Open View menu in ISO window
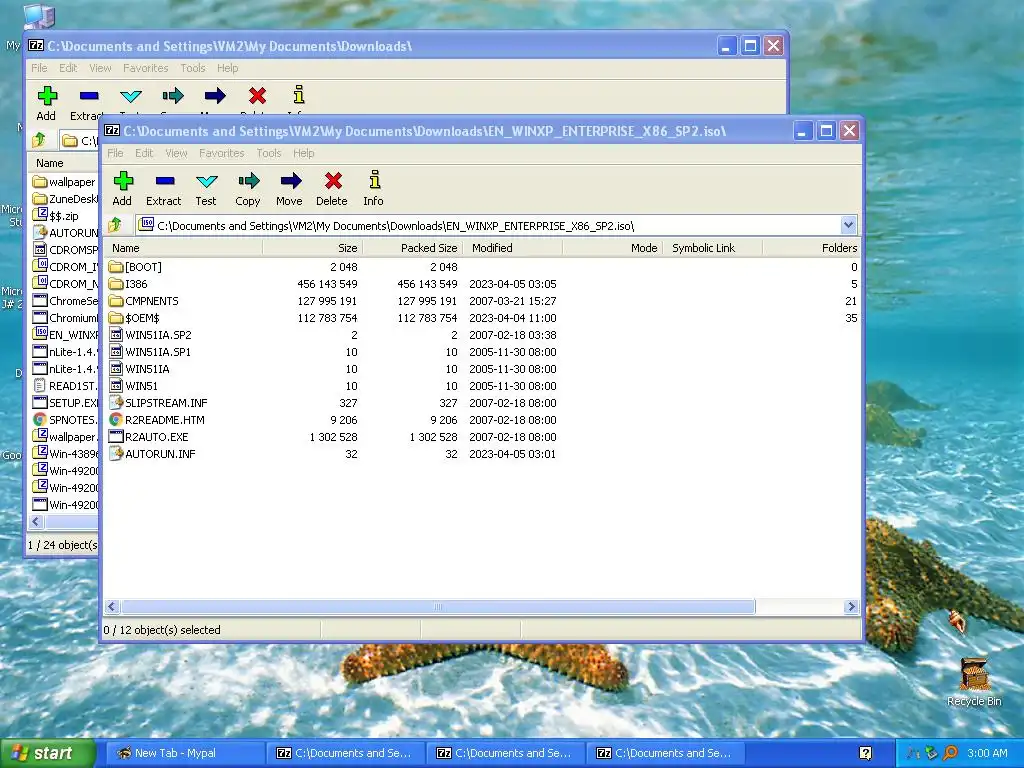Image resolution: width=1024 pixels, height=768 pixels. tap(176, 153)
